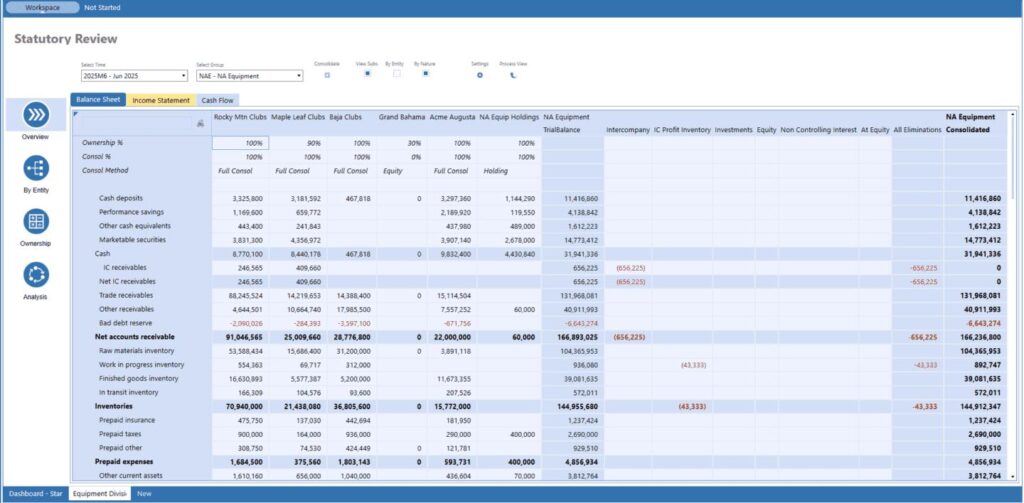Viewport: 1024px width, 503px height.
Task: Select the Consol Method row label
Action: [105, 170]
